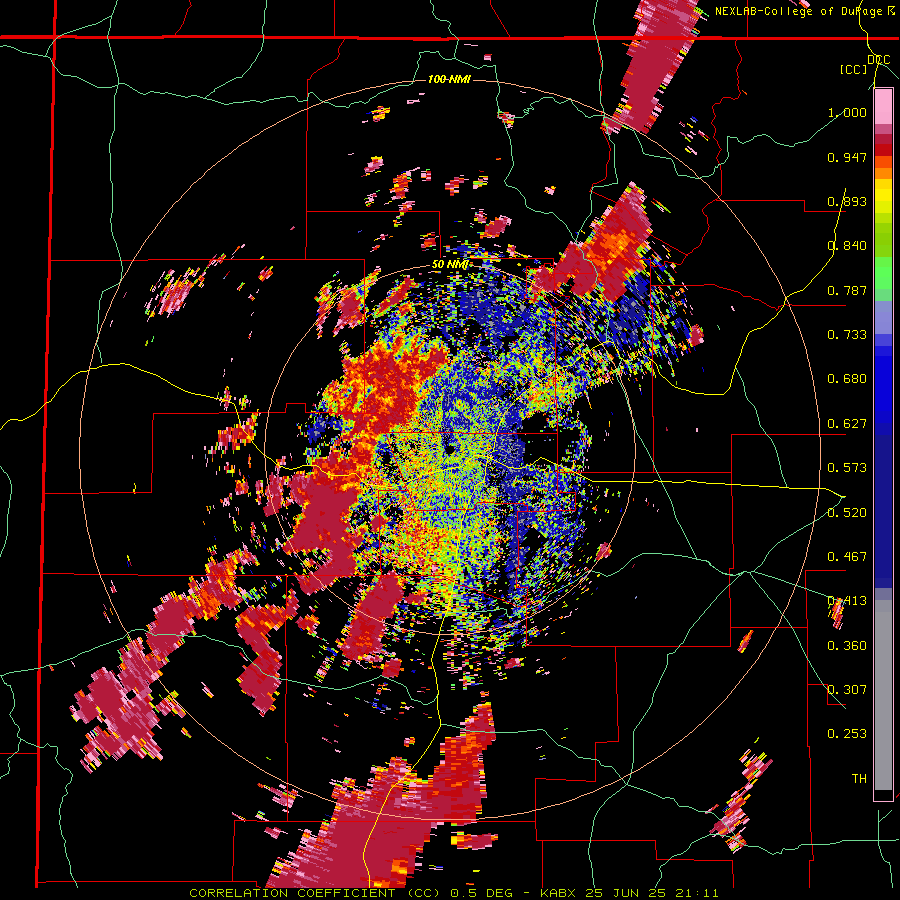Click the 0.840 legend value
900x900 pixels.
click(x=847, y=246)
